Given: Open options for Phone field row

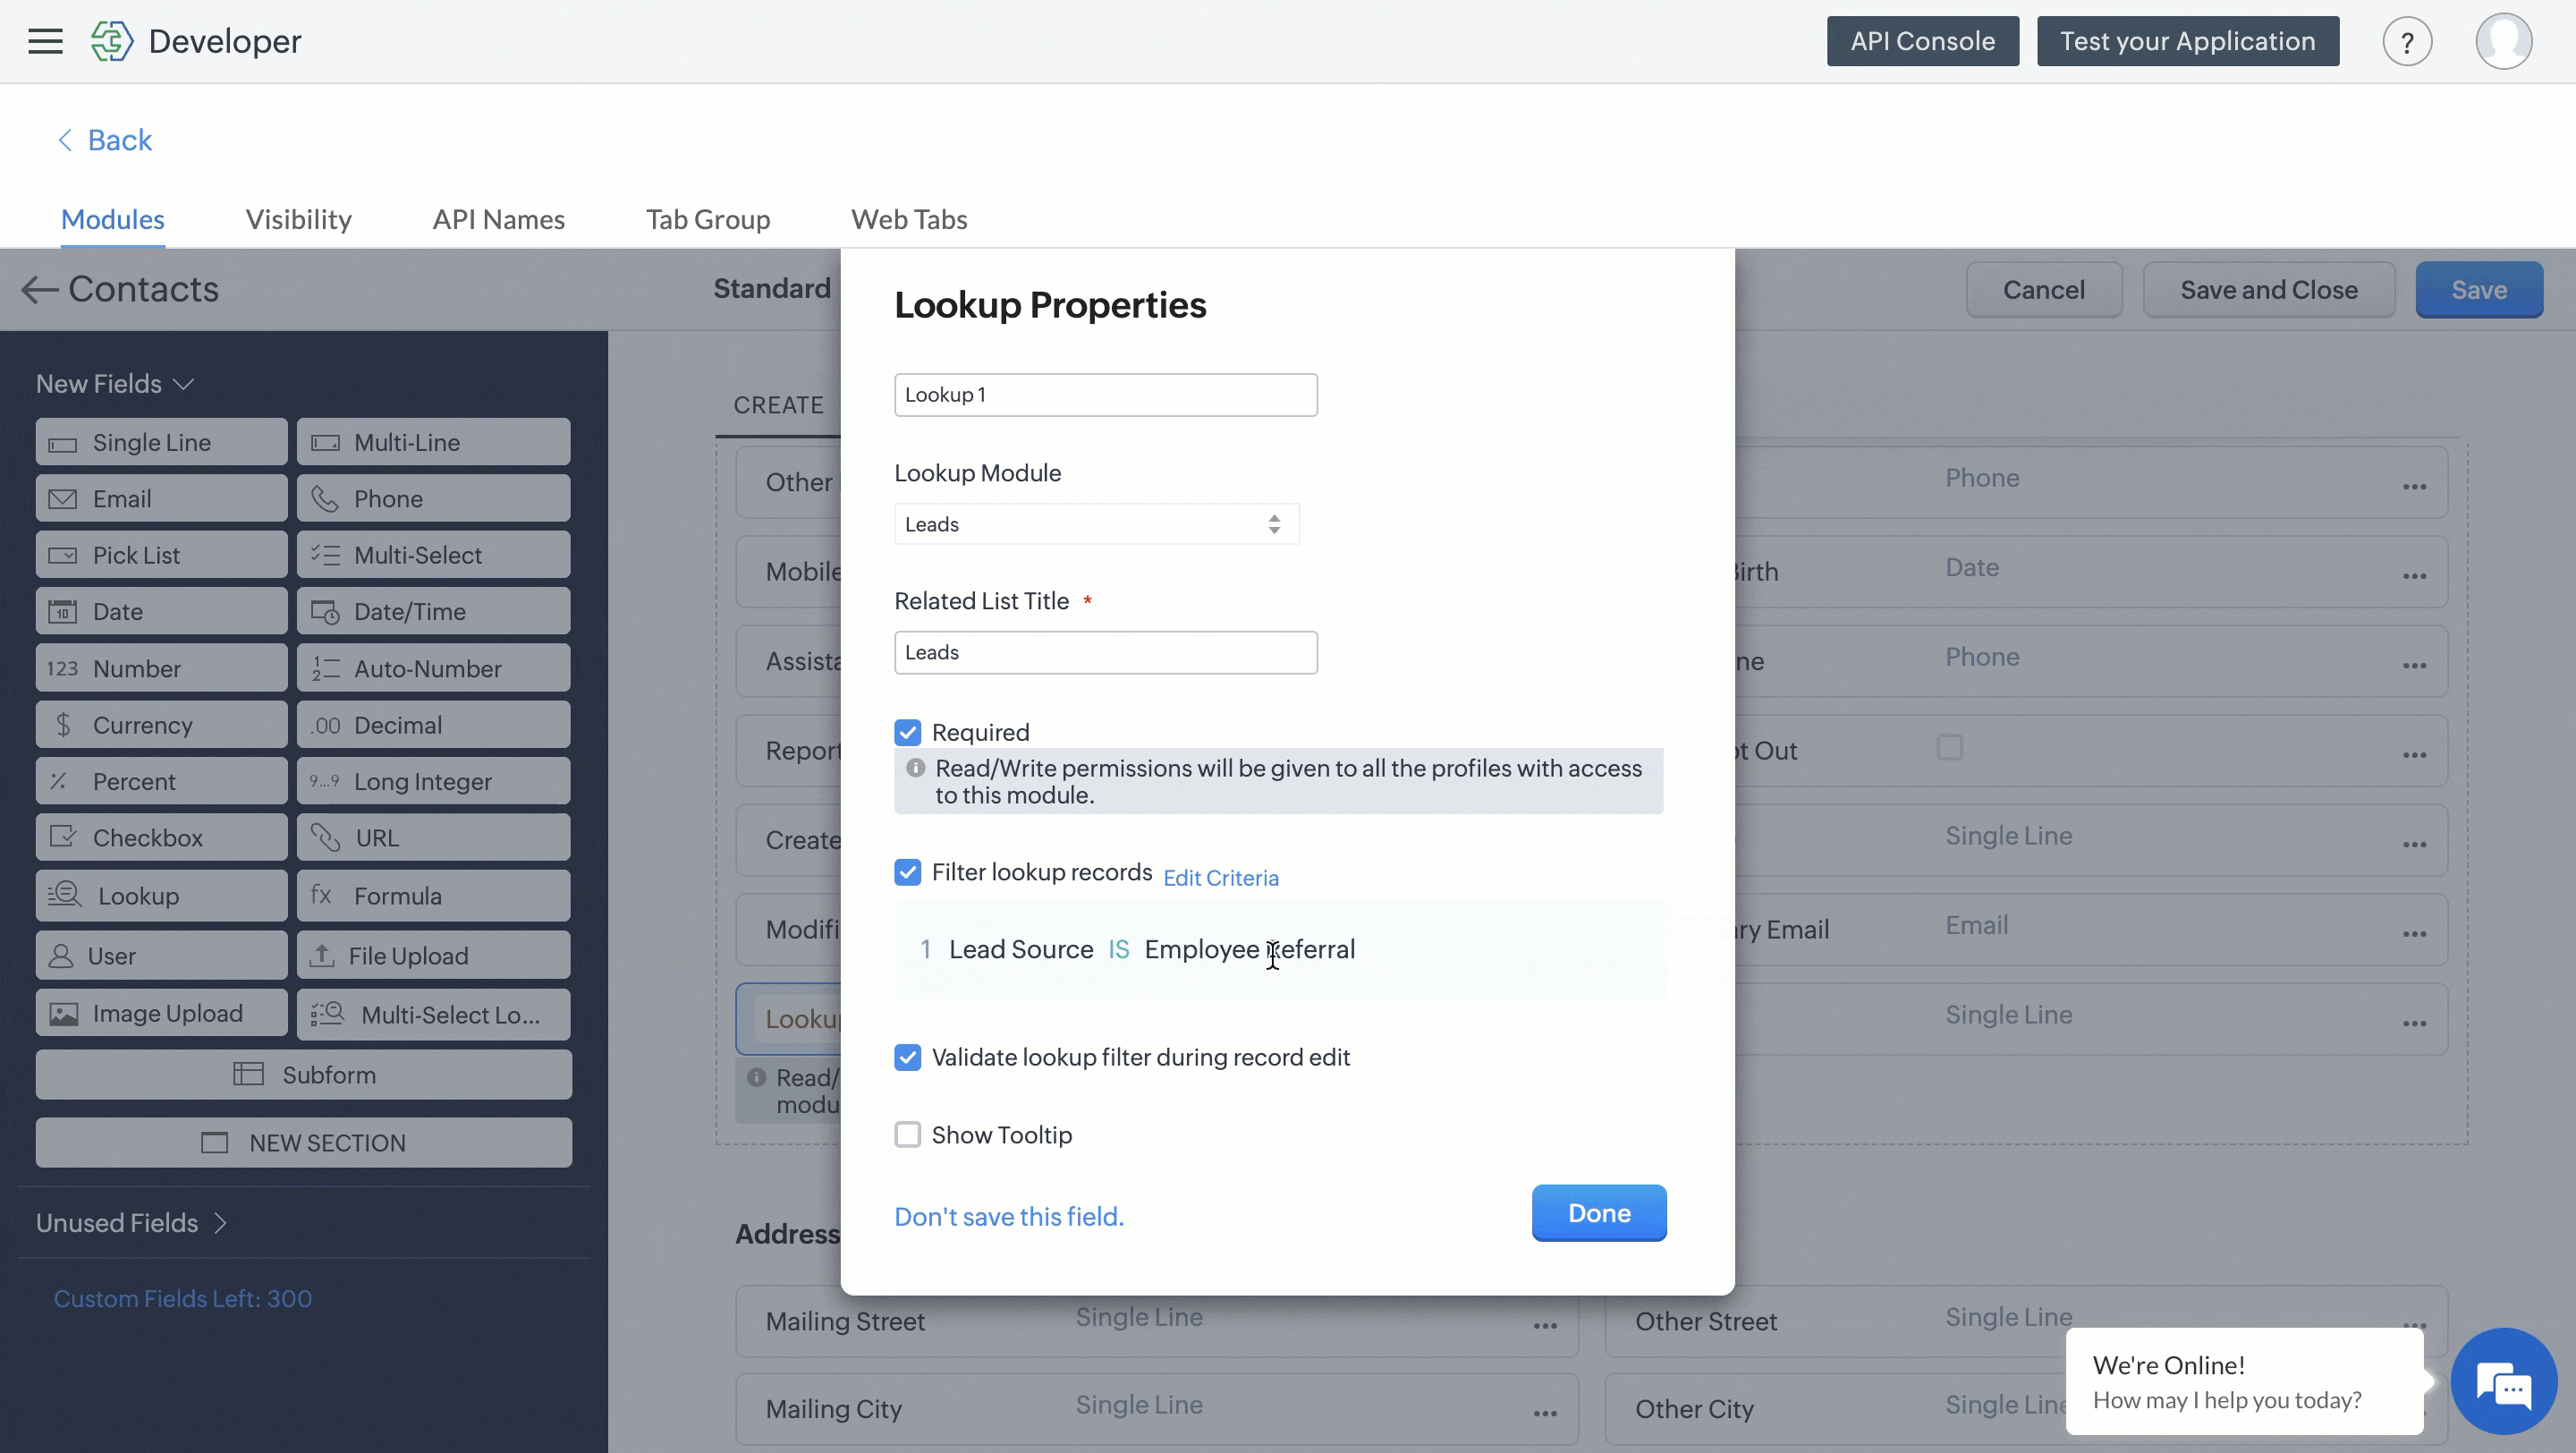Looking at the screenshot, I should tap(2414, 486).
